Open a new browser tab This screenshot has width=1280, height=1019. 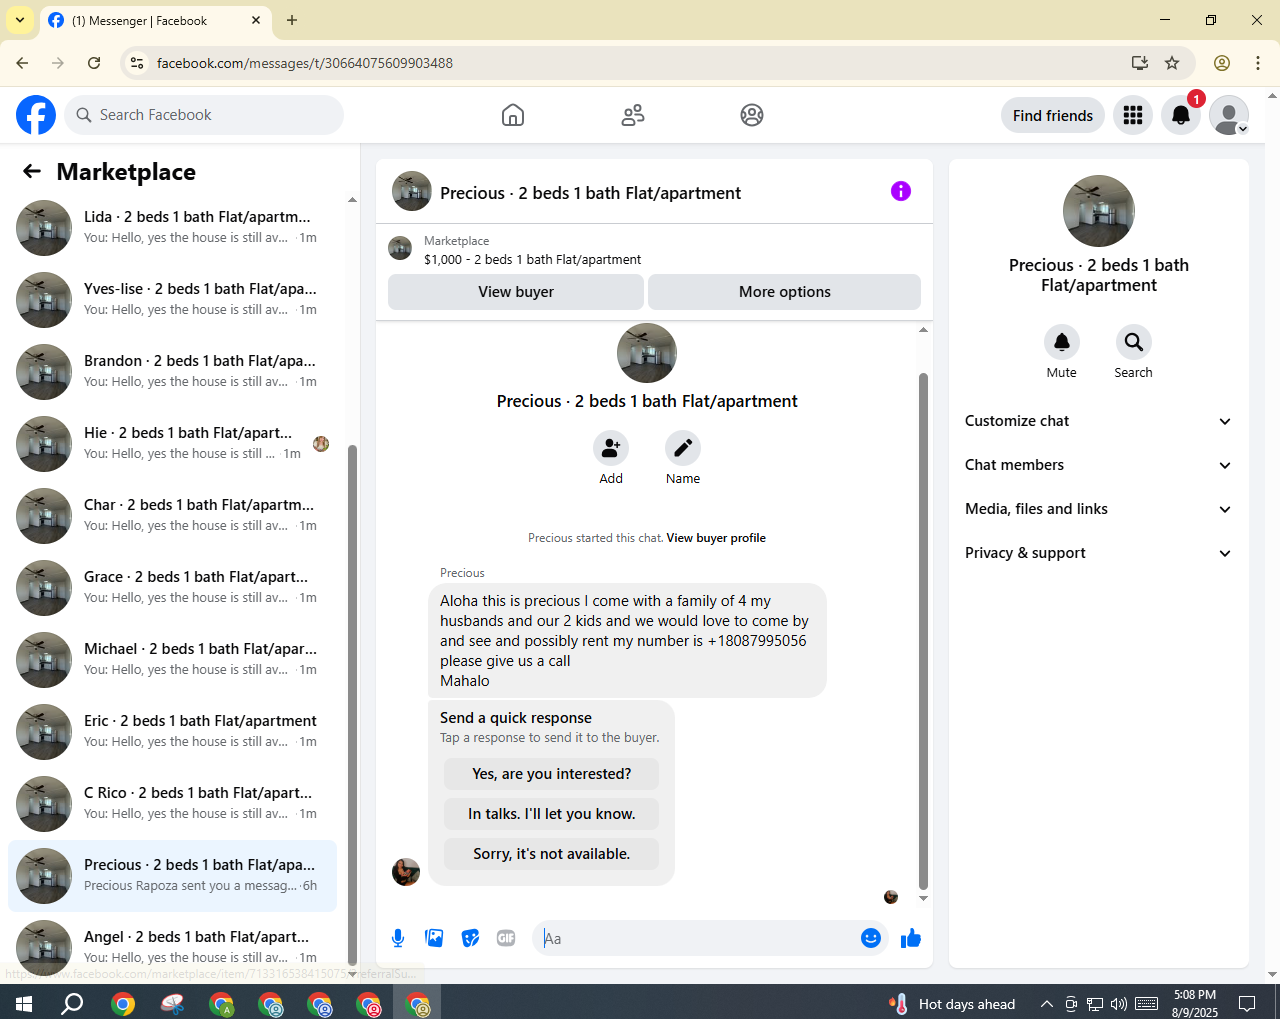292,20
